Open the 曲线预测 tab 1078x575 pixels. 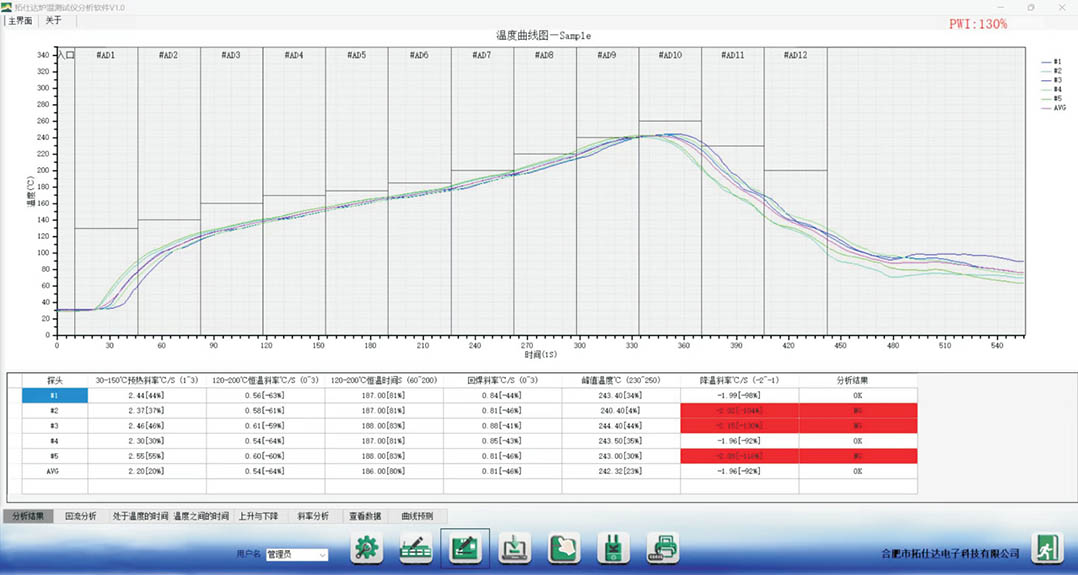pyautogui.click(x=417, y=517)
